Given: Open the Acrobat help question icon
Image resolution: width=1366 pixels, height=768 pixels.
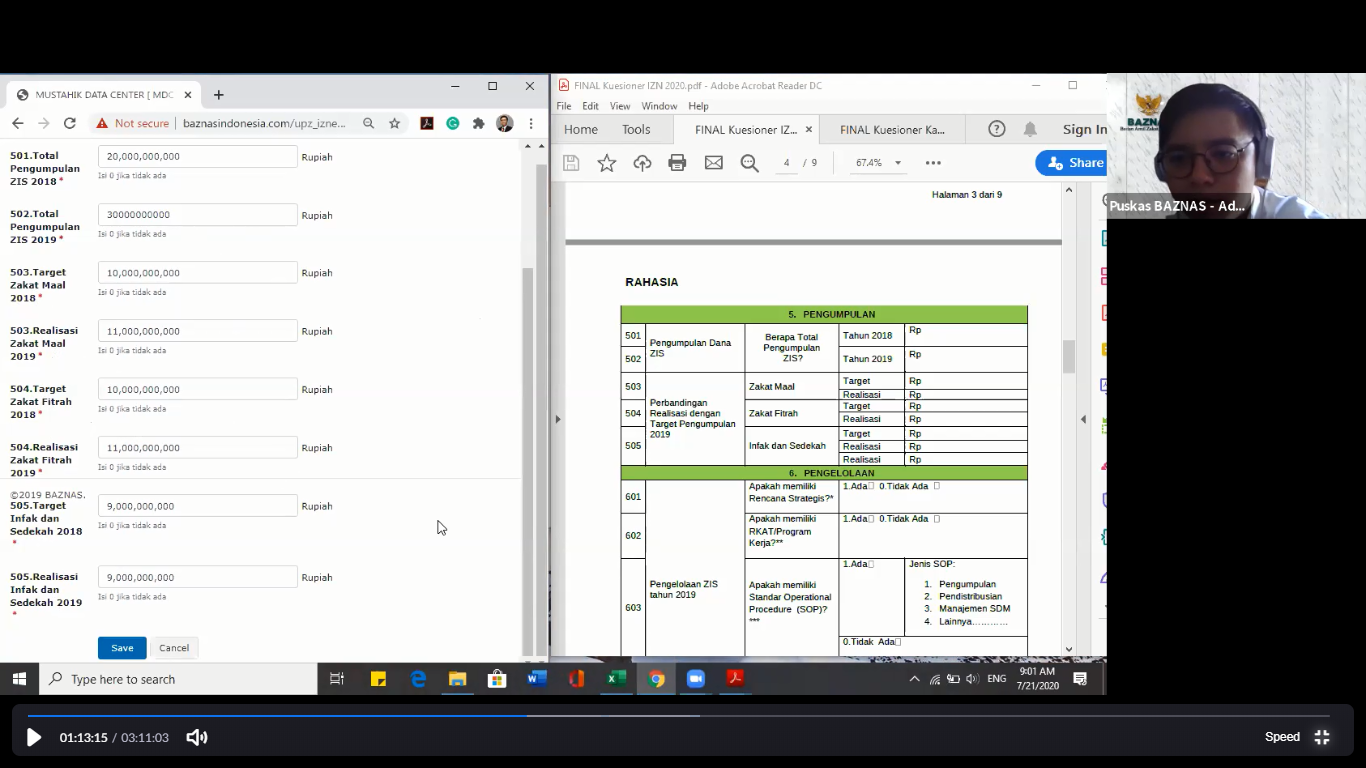Looking at the screenshot, I should (996, 129).
